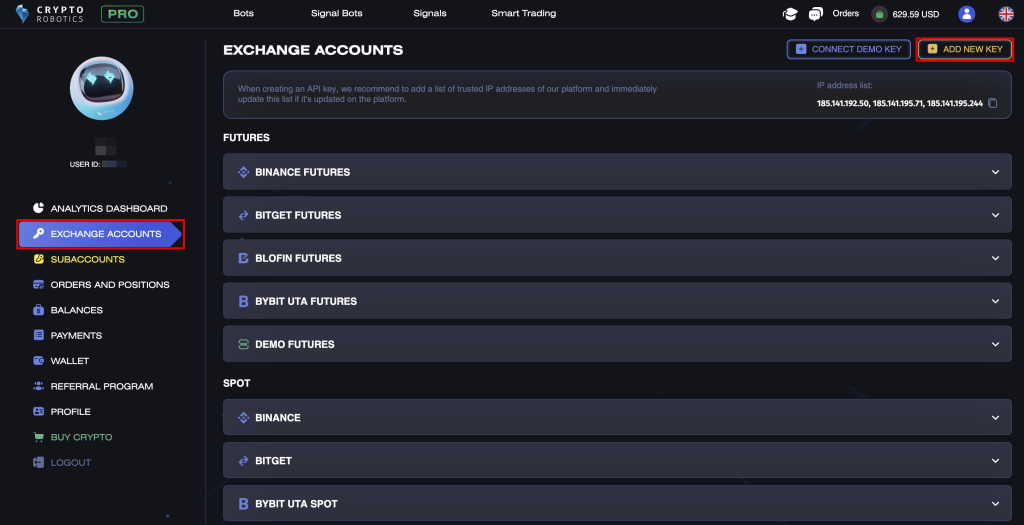Click the PRO badge
The height and width of the screenshot is (525, 1024).
tap(122, 14)
